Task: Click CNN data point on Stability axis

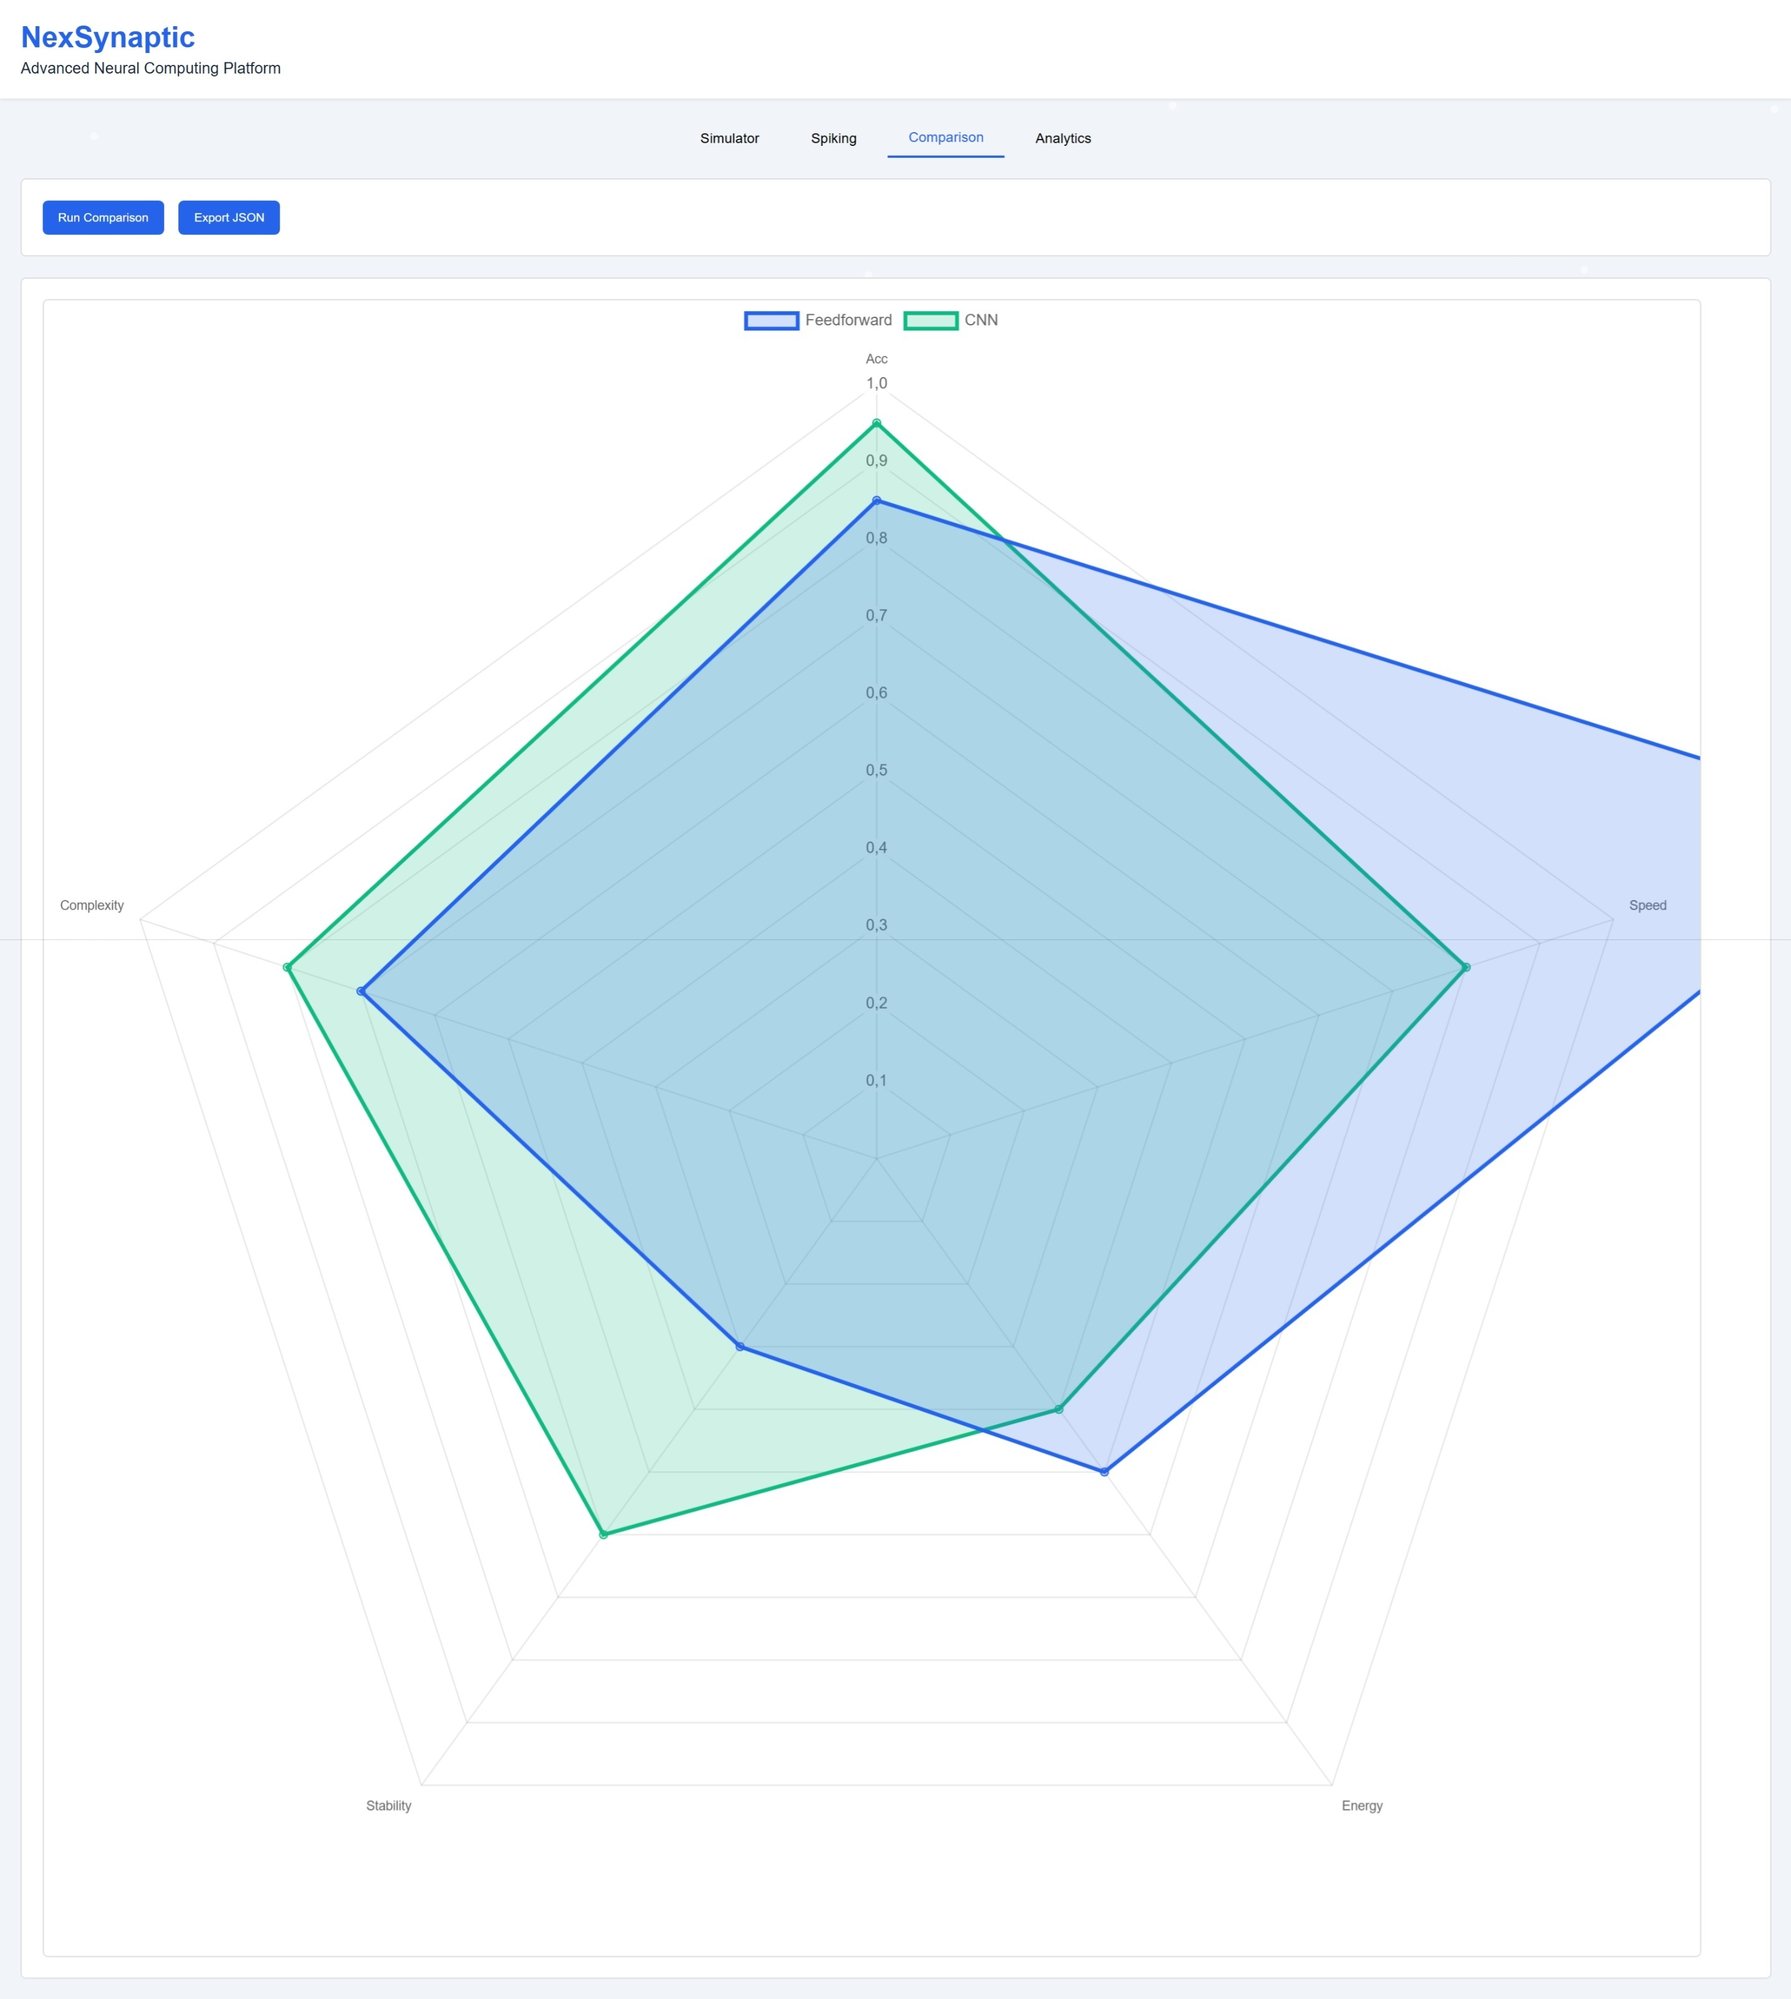Action: (603, 1534)
